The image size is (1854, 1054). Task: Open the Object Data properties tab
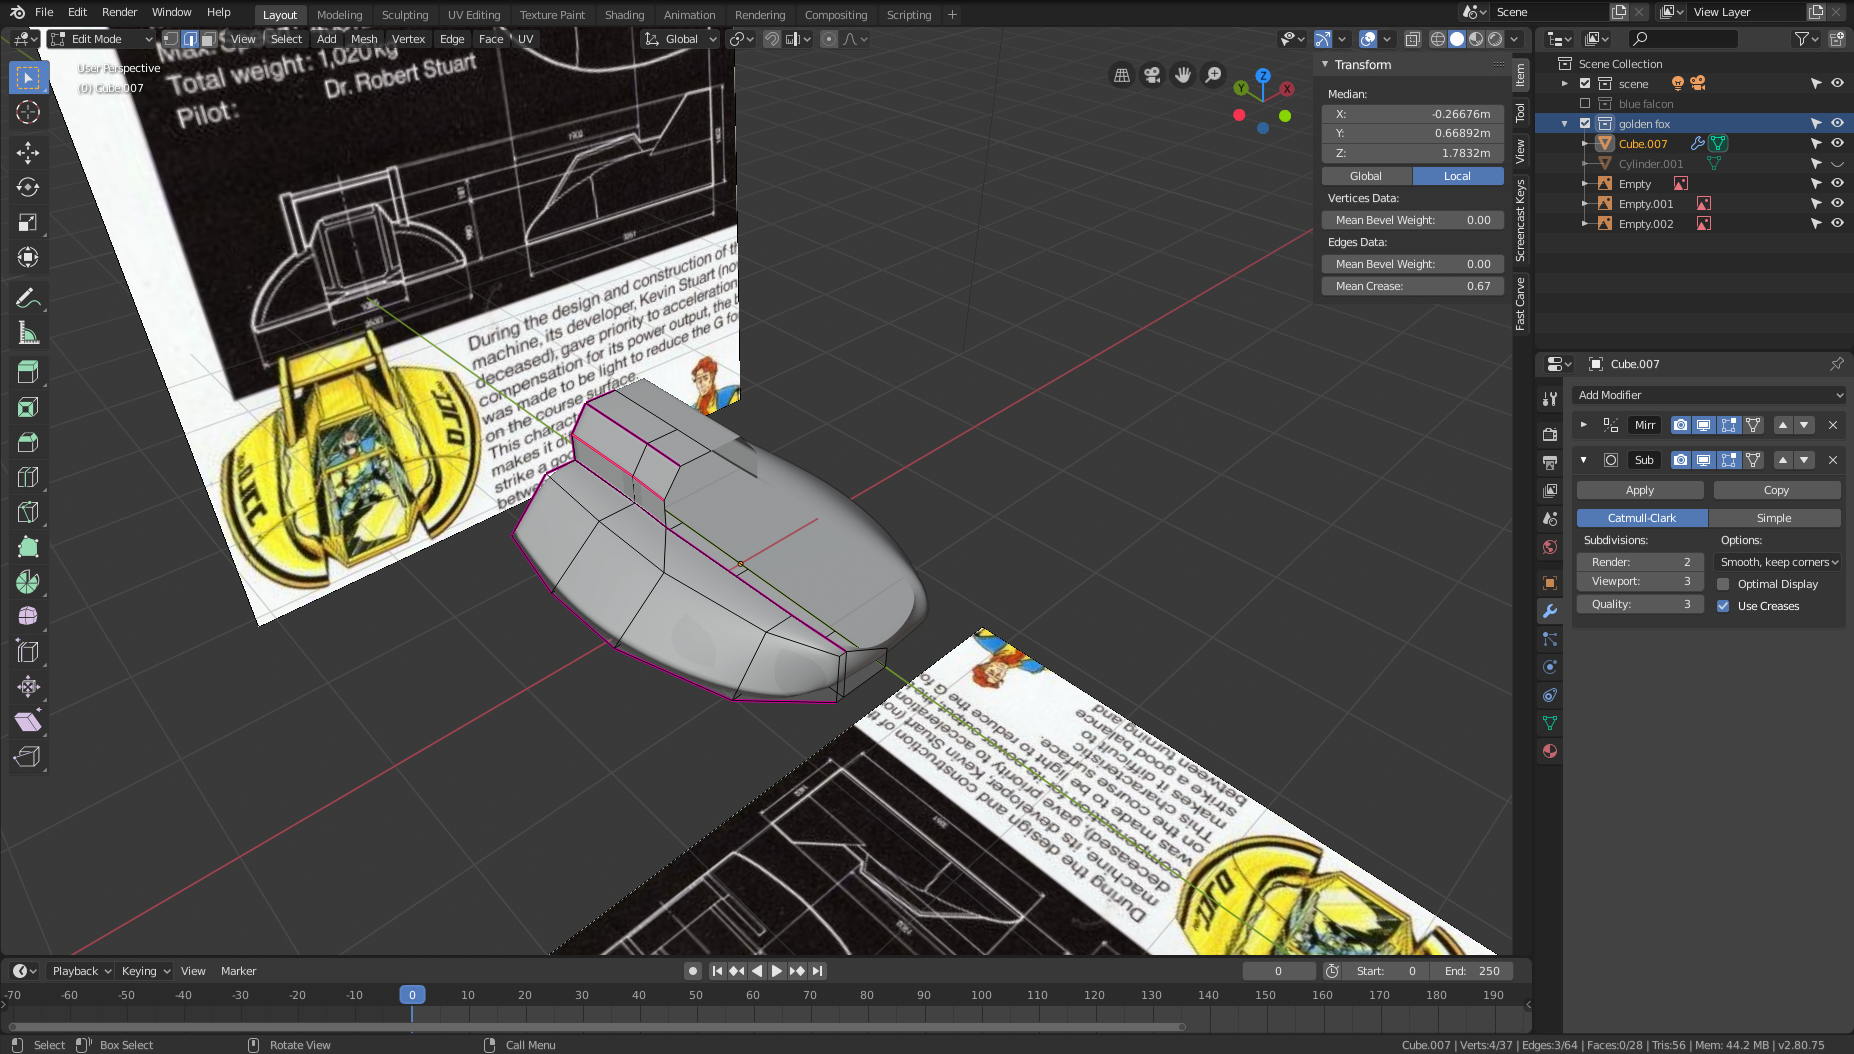point(1550,723)
